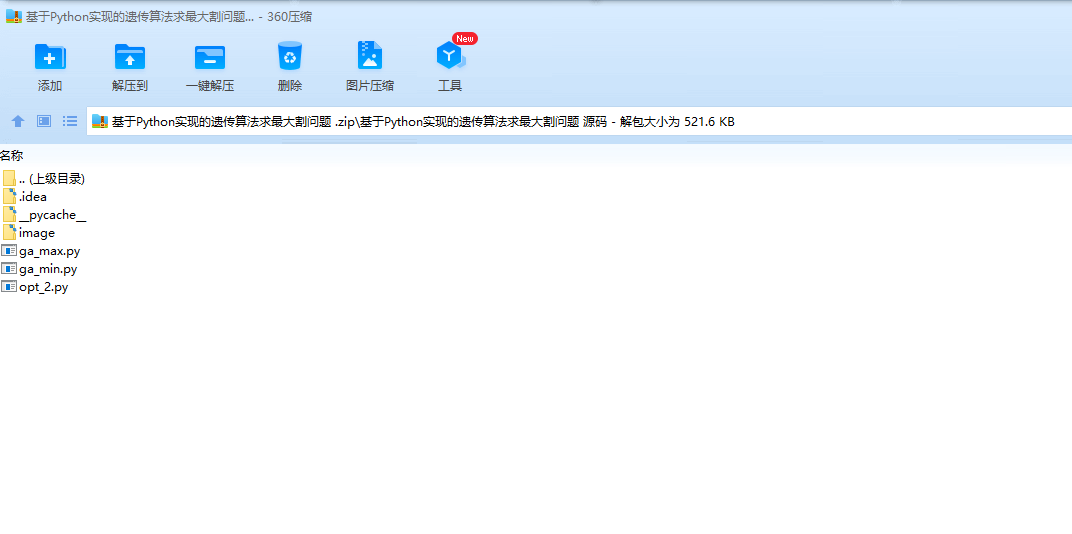
Task: Select the __pycache__ folder
Action: tap(44, 215)
